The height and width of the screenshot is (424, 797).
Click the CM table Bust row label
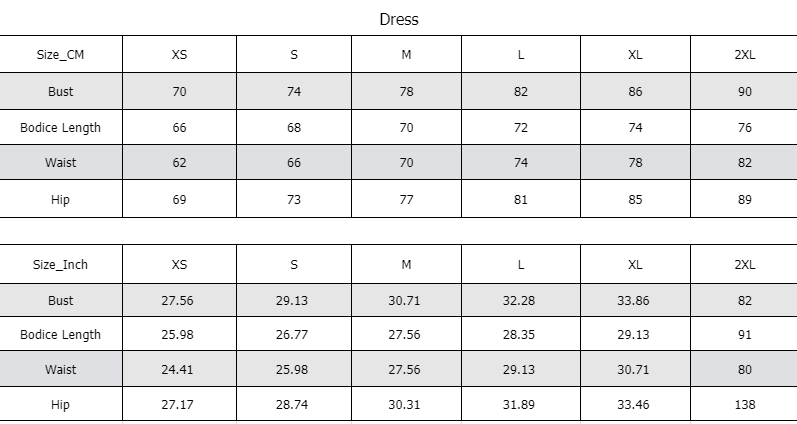(60, 92)
